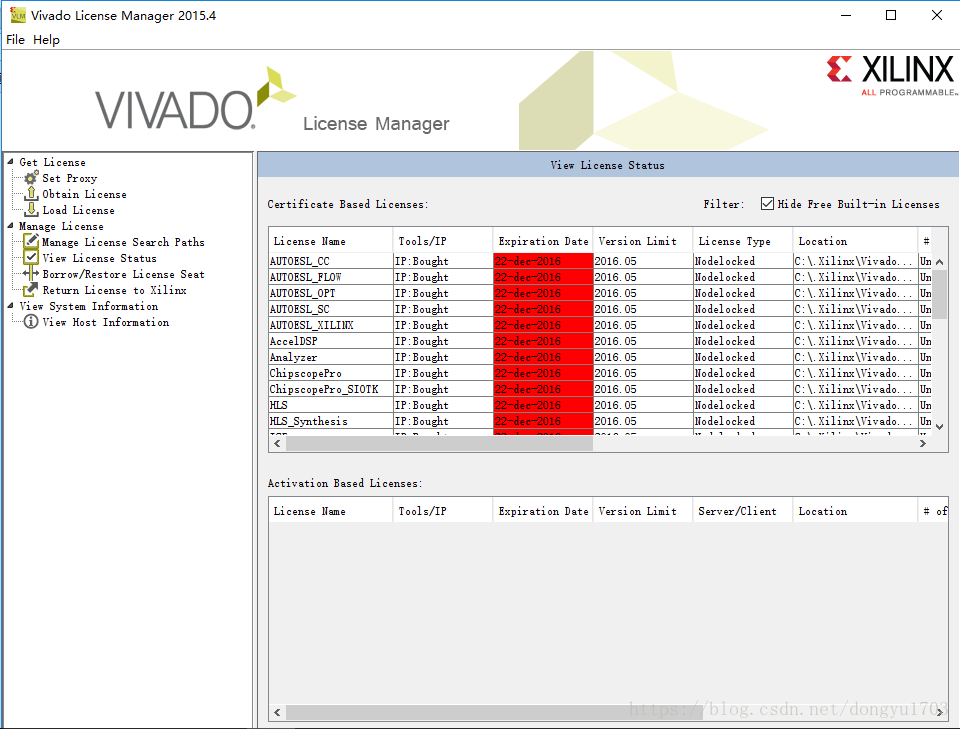Click the Get License tree label

coord(52,162)
